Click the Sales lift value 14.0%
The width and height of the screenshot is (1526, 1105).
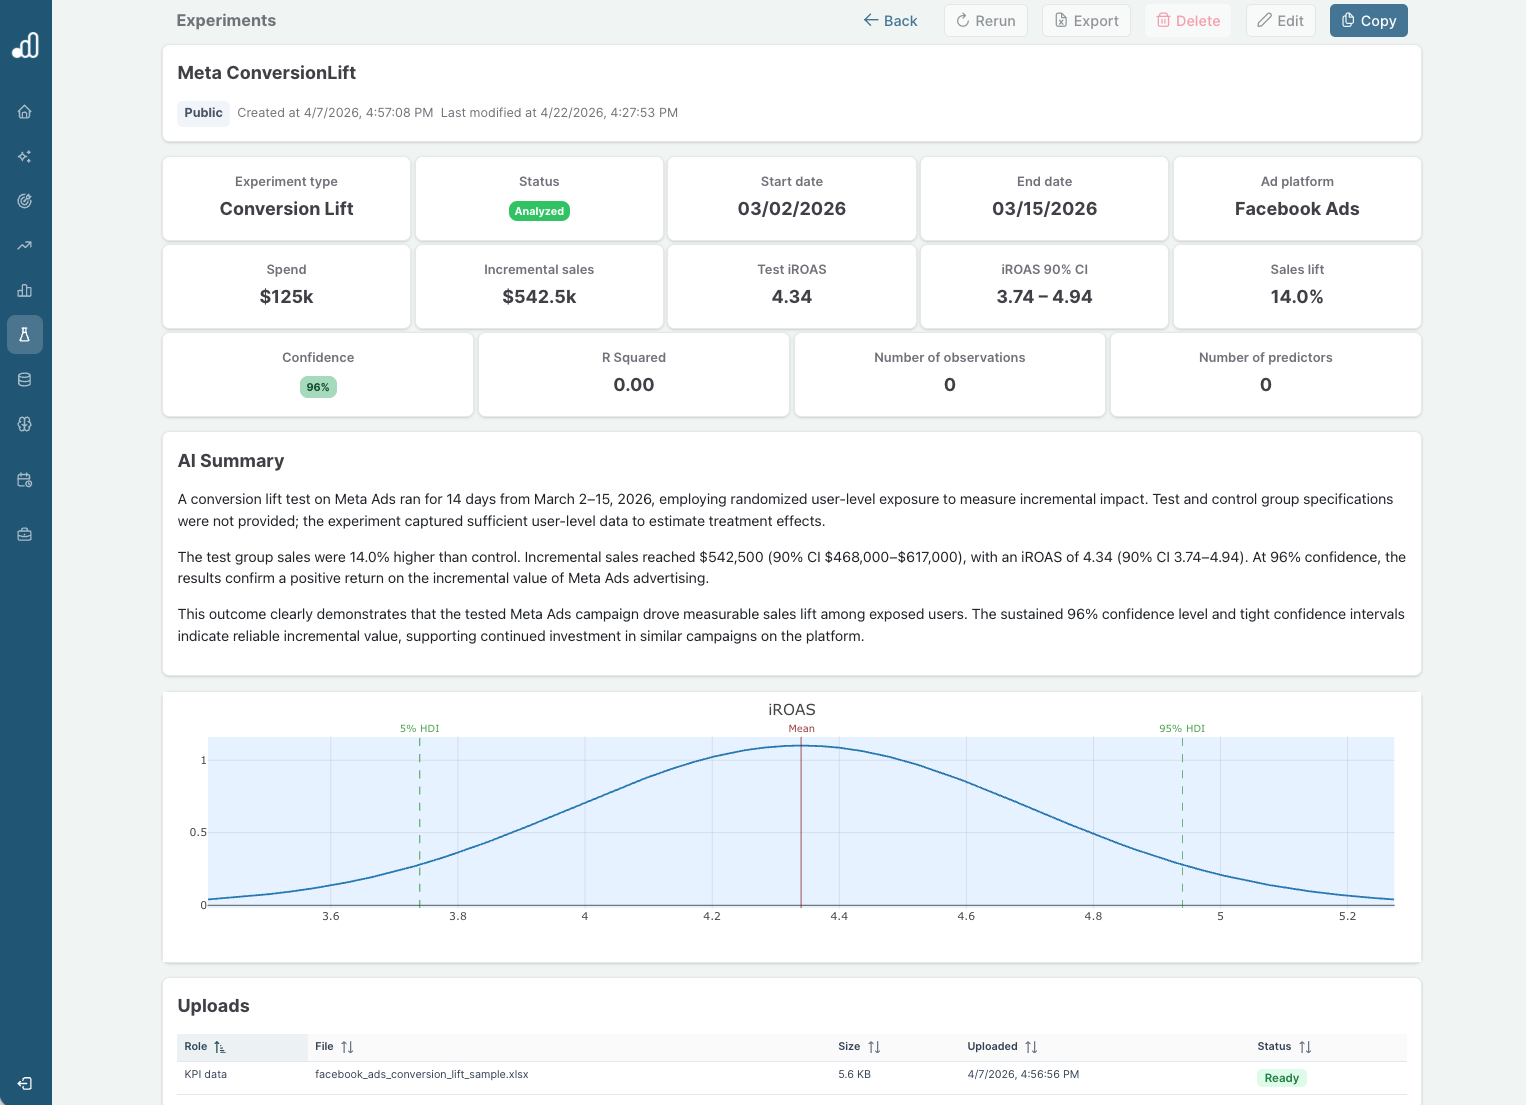[x=1297, y=297]
